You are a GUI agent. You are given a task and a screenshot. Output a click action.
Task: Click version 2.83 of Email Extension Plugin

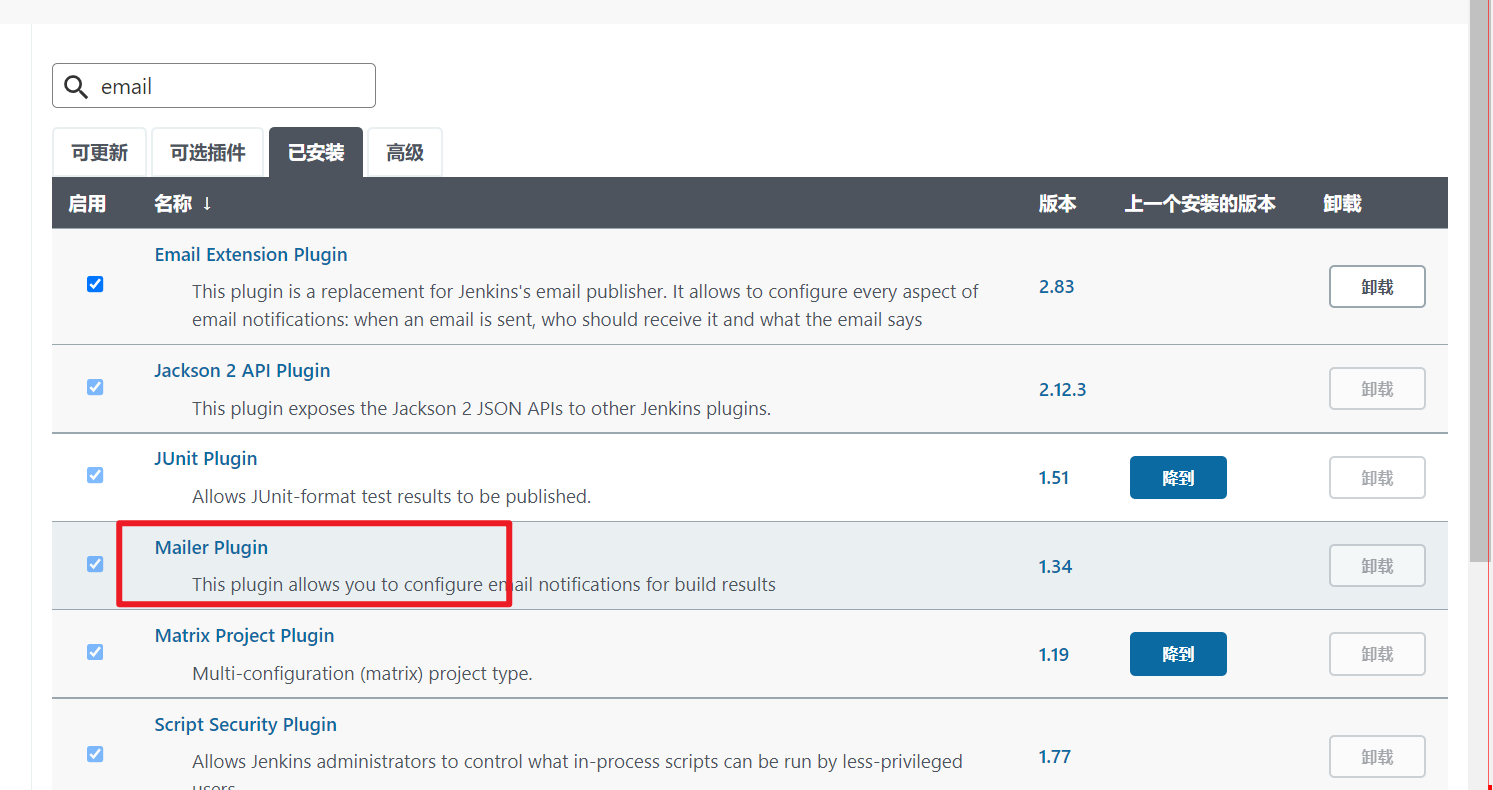pos(1056,287)
